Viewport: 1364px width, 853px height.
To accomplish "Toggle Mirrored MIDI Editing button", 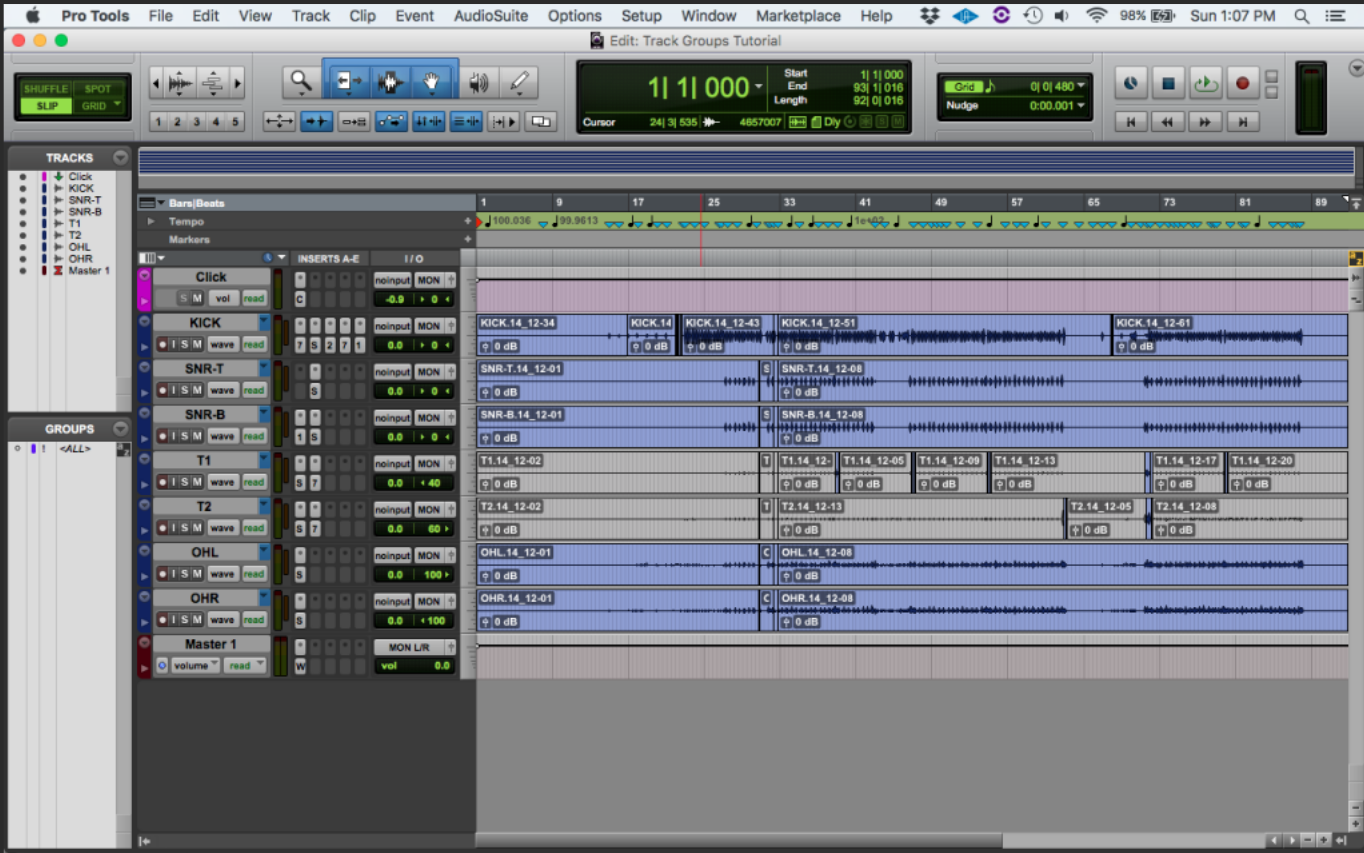I will pyautogui.click(x=354, y=122).
